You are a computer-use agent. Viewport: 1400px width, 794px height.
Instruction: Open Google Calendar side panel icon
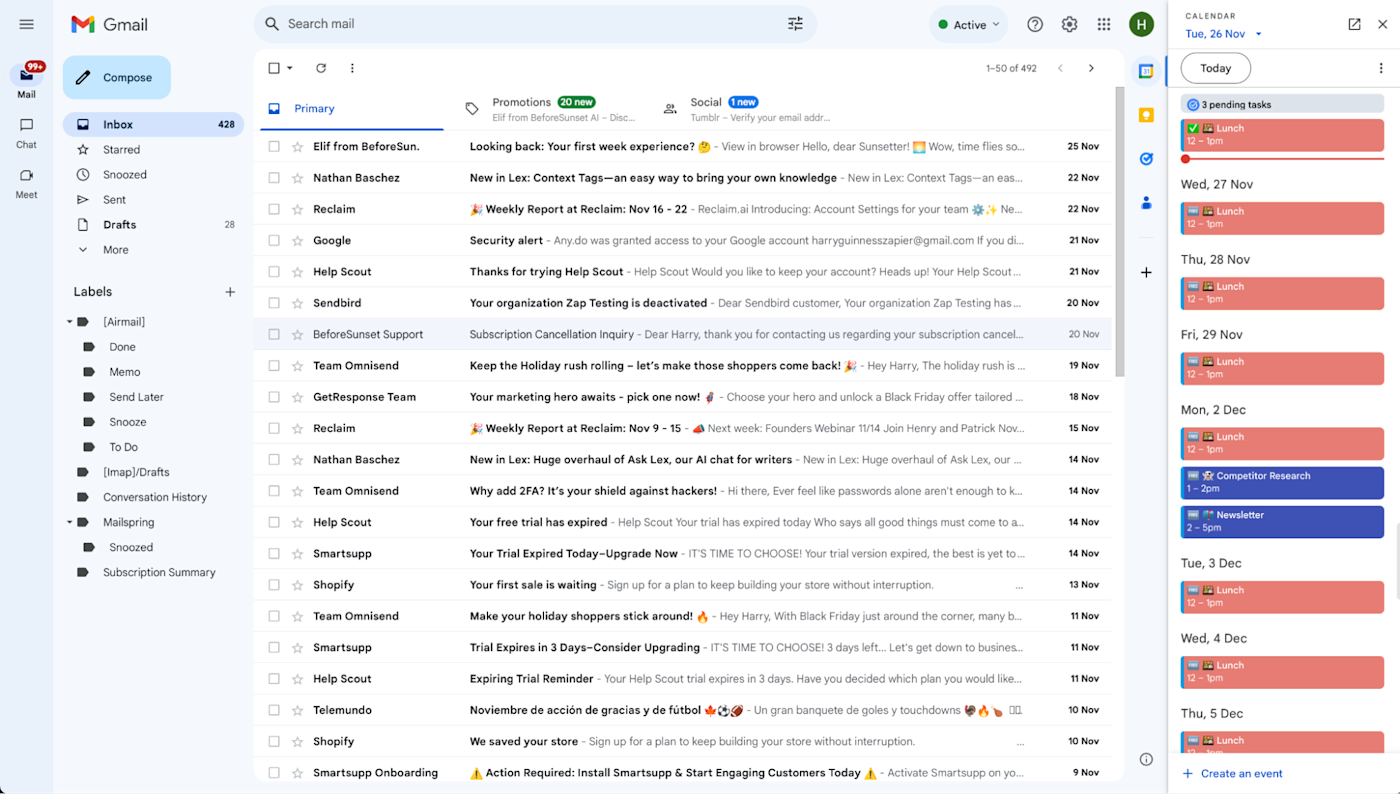[x=1146, y=71]
